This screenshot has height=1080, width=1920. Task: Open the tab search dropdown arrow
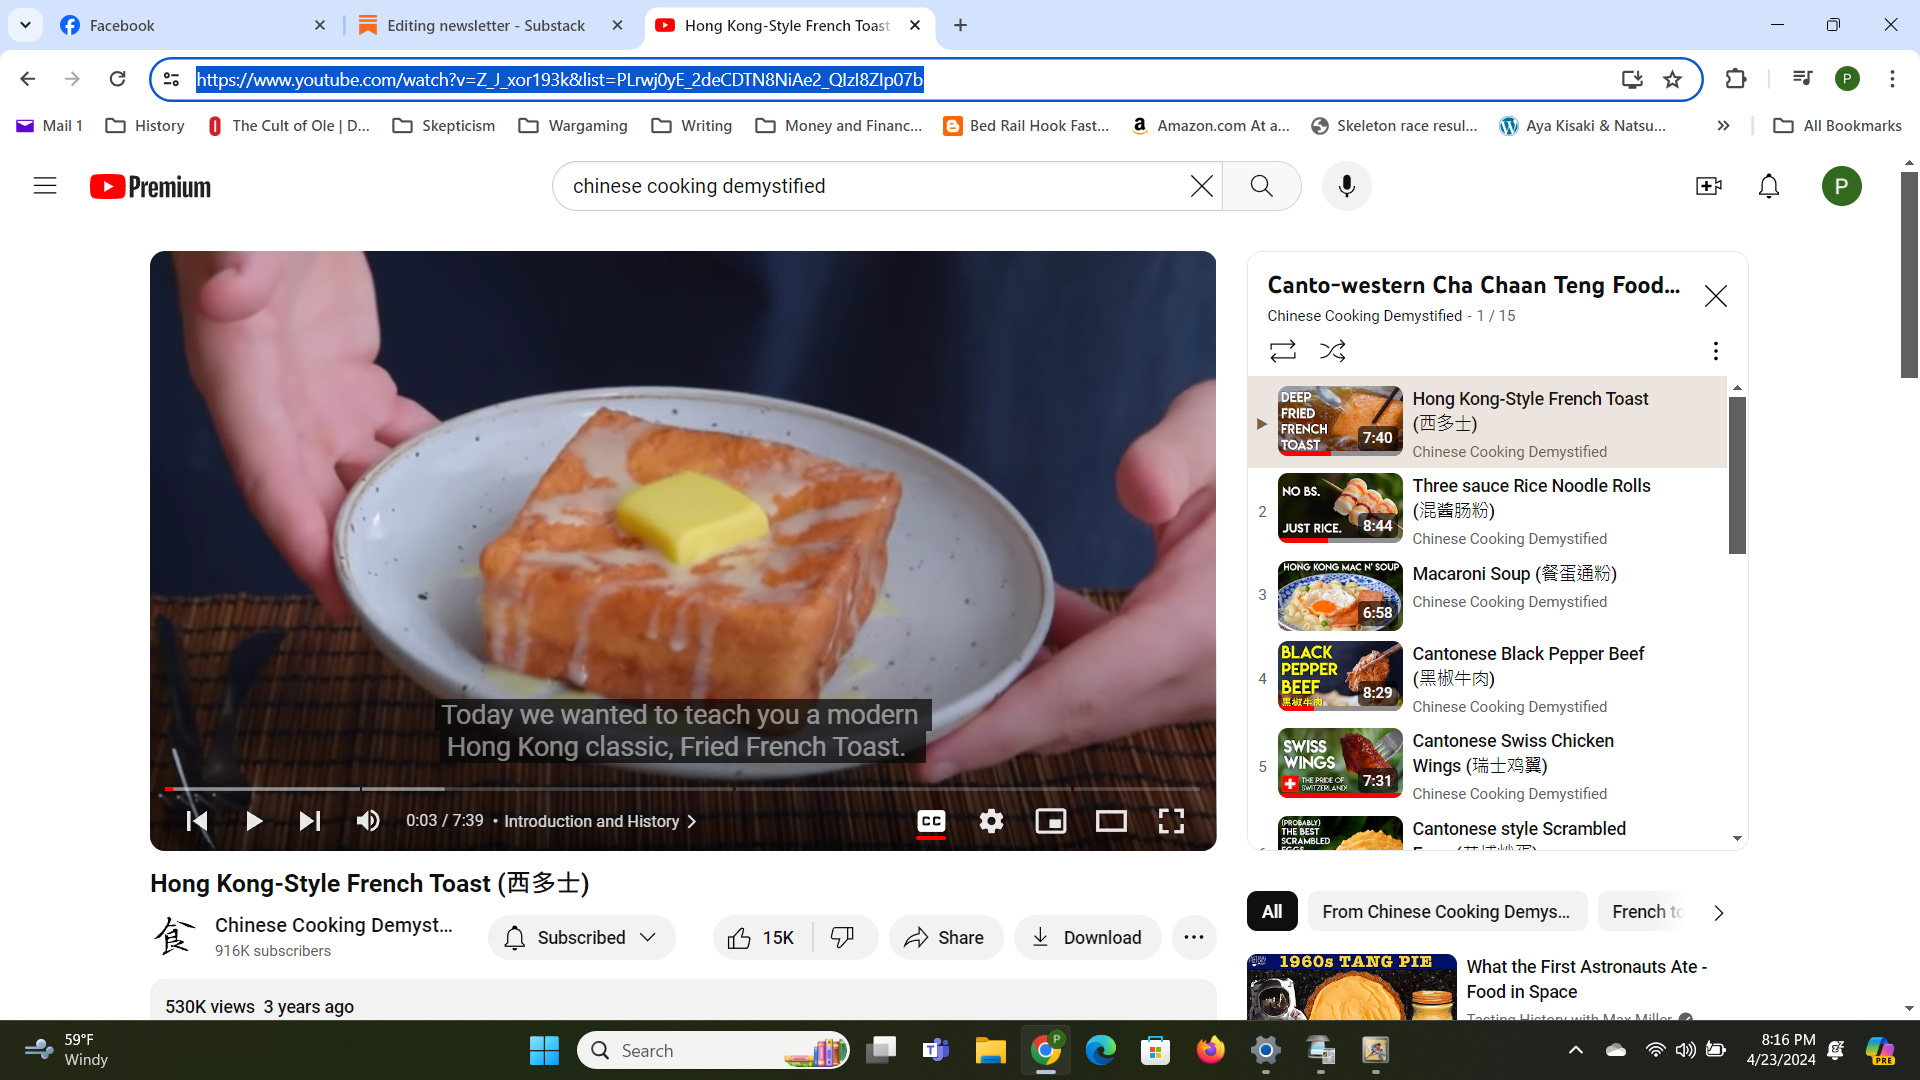(25, 25)
